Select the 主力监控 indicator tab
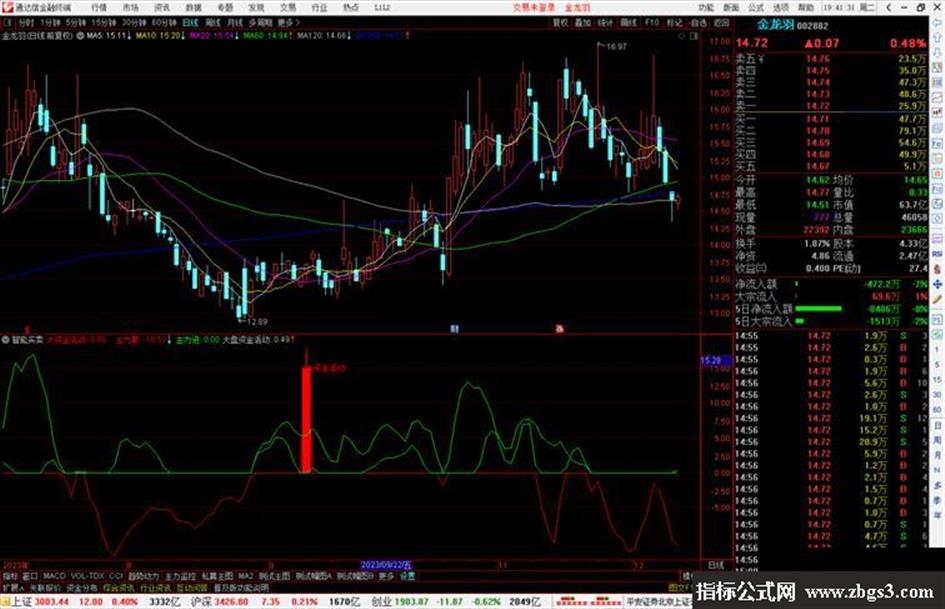This screenshot has height=609, width=945. click(180, 576)
